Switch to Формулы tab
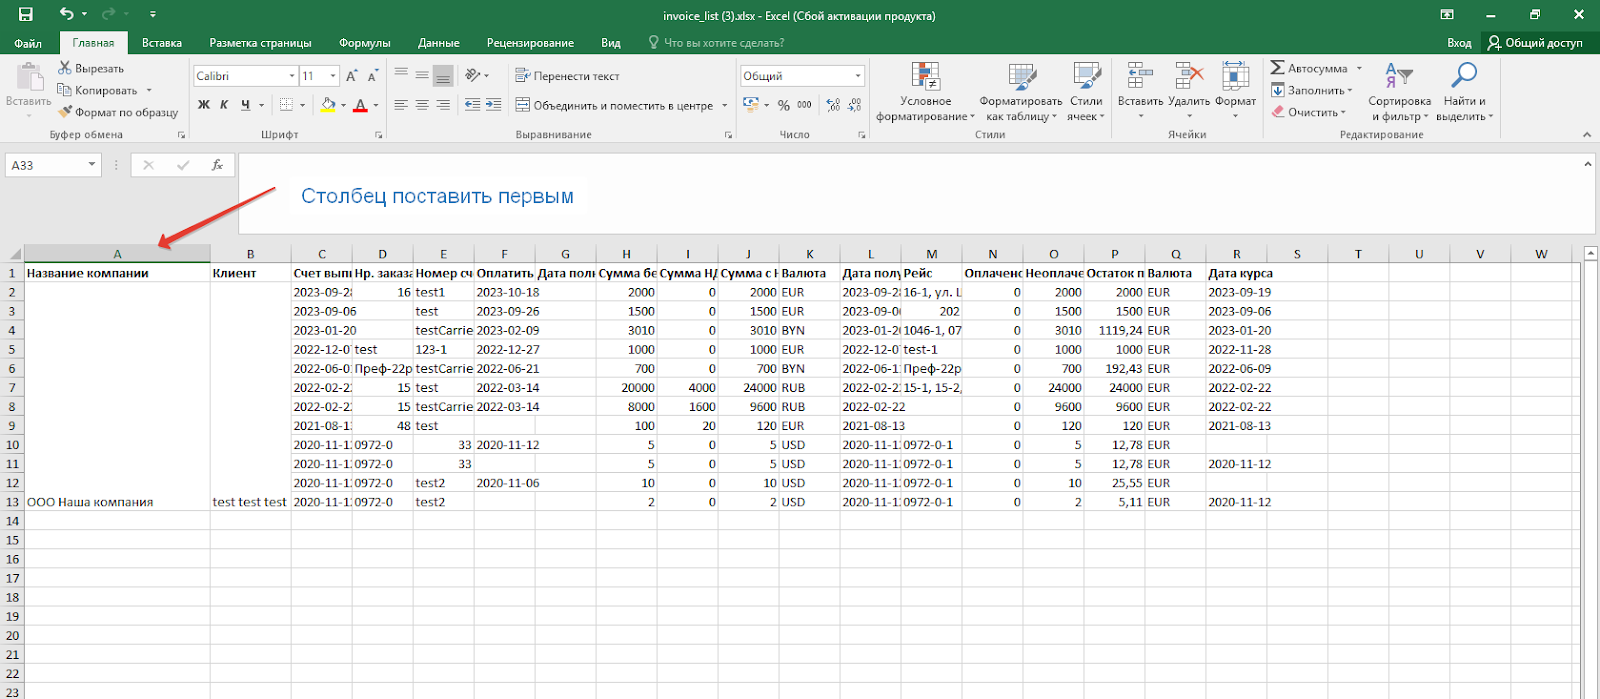The height and width of the screenshot is (699, 1600). [364, 43]
